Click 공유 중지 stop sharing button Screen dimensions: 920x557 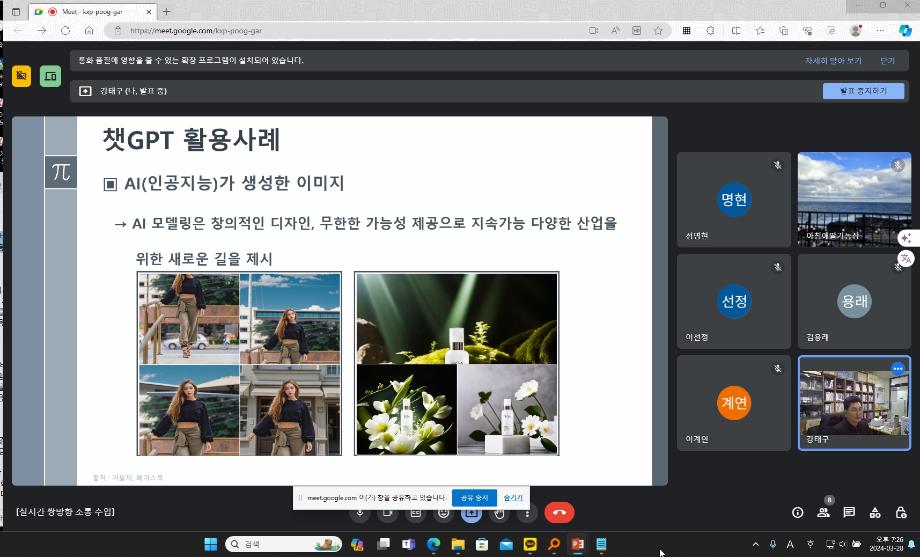tap(474, 498)
